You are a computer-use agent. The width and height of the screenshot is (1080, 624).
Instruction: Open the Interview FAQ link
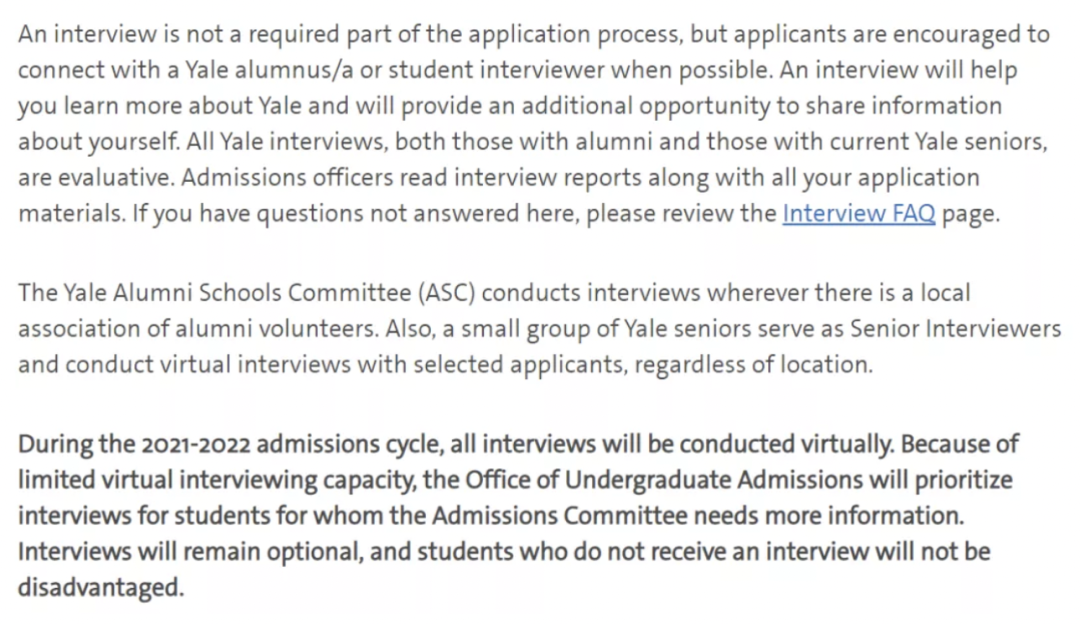(x=858, y=214)
